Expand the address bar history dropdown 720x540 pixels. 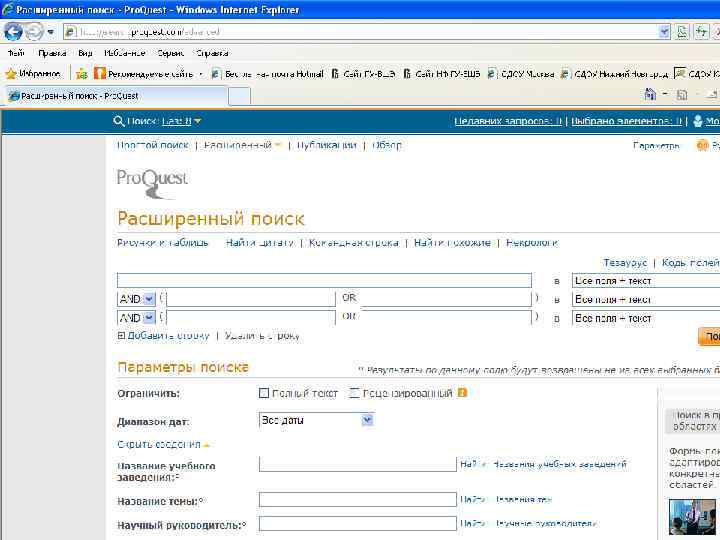(x=664, y=32)
